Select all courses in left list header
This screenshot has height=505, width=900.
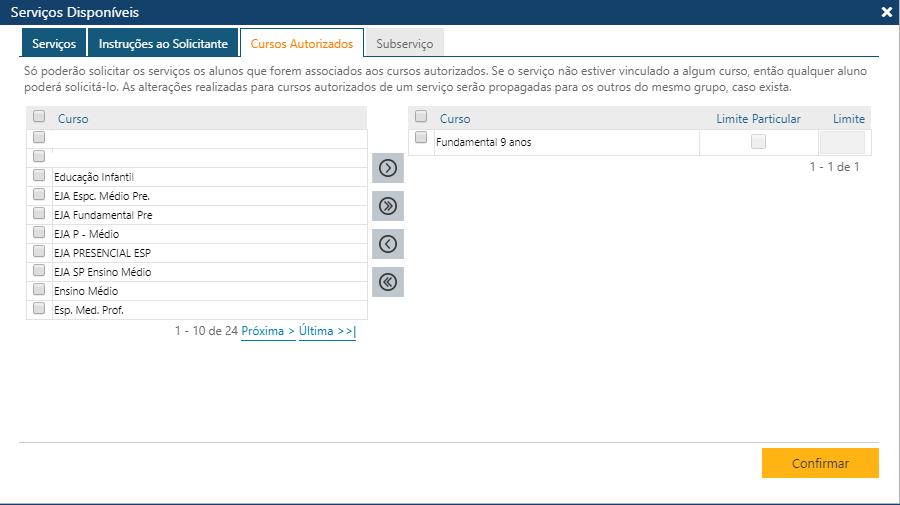tap(39, 118)
